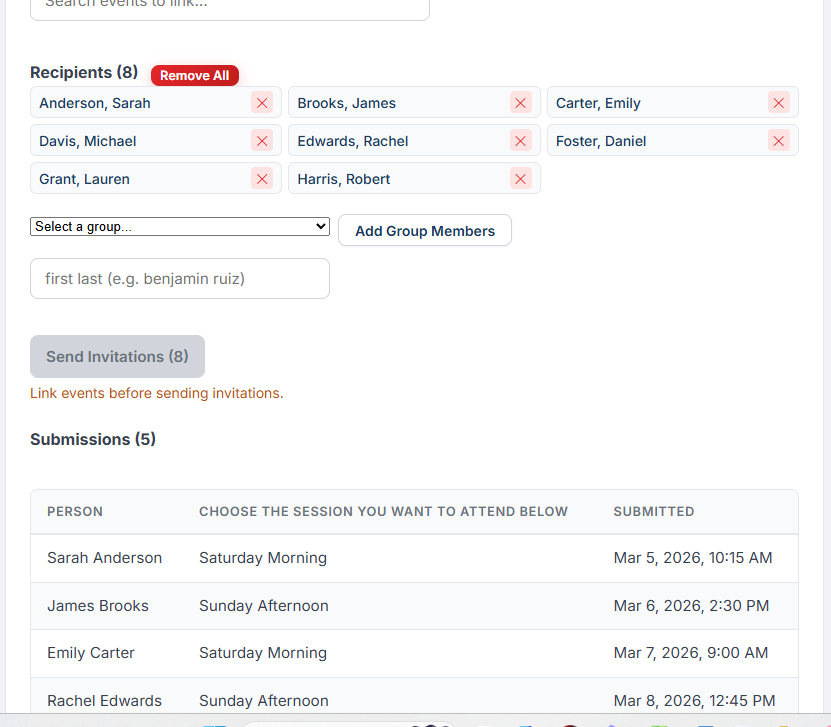Remove Edwards, Rachel from recipients
The height and width of the screenshot is (727, 831).
point(520,141)
